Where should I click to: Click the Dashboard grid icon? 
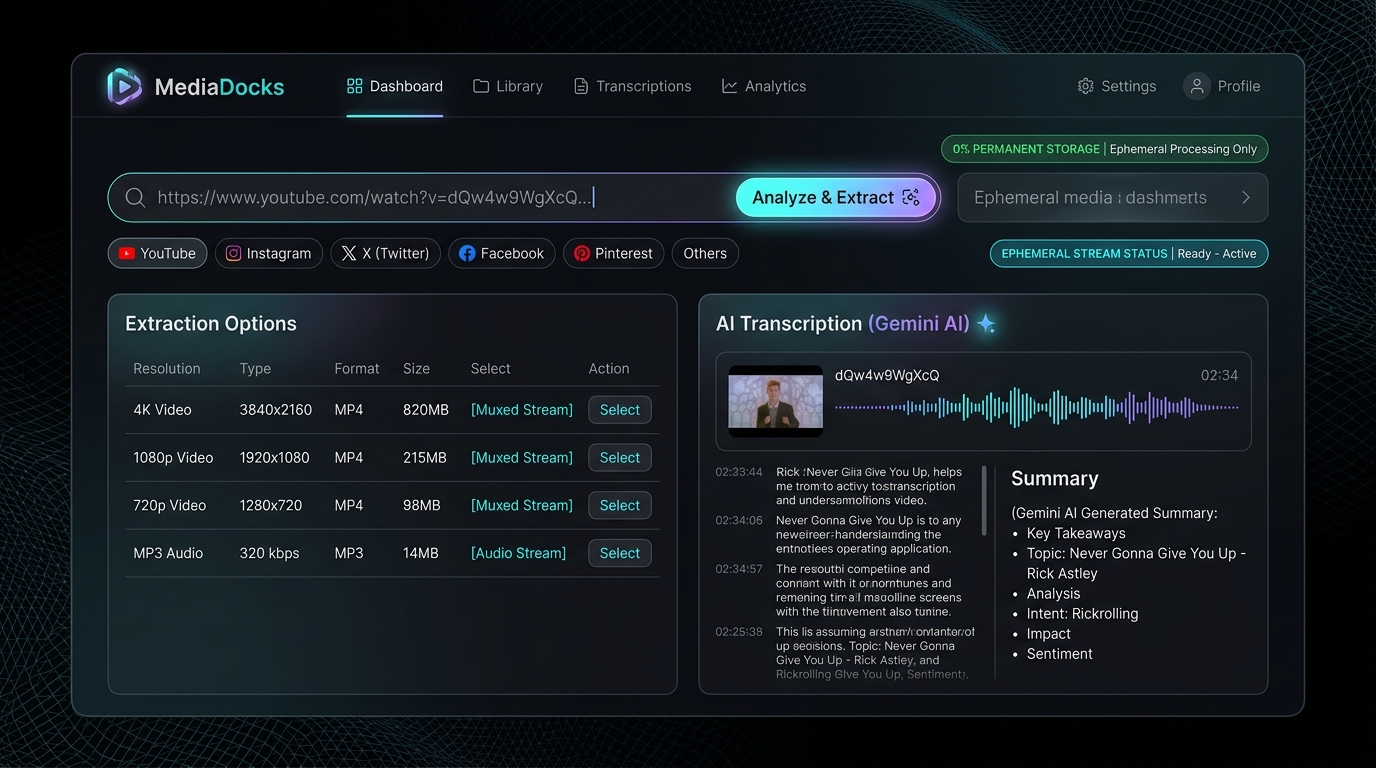pos(354,86)
